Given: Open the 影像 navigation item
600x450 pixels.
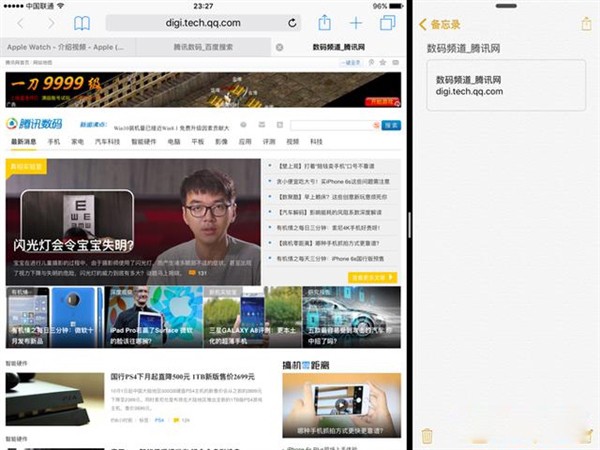Looking at the screenshot, I should pyautogui.click(x=222, y=142).
